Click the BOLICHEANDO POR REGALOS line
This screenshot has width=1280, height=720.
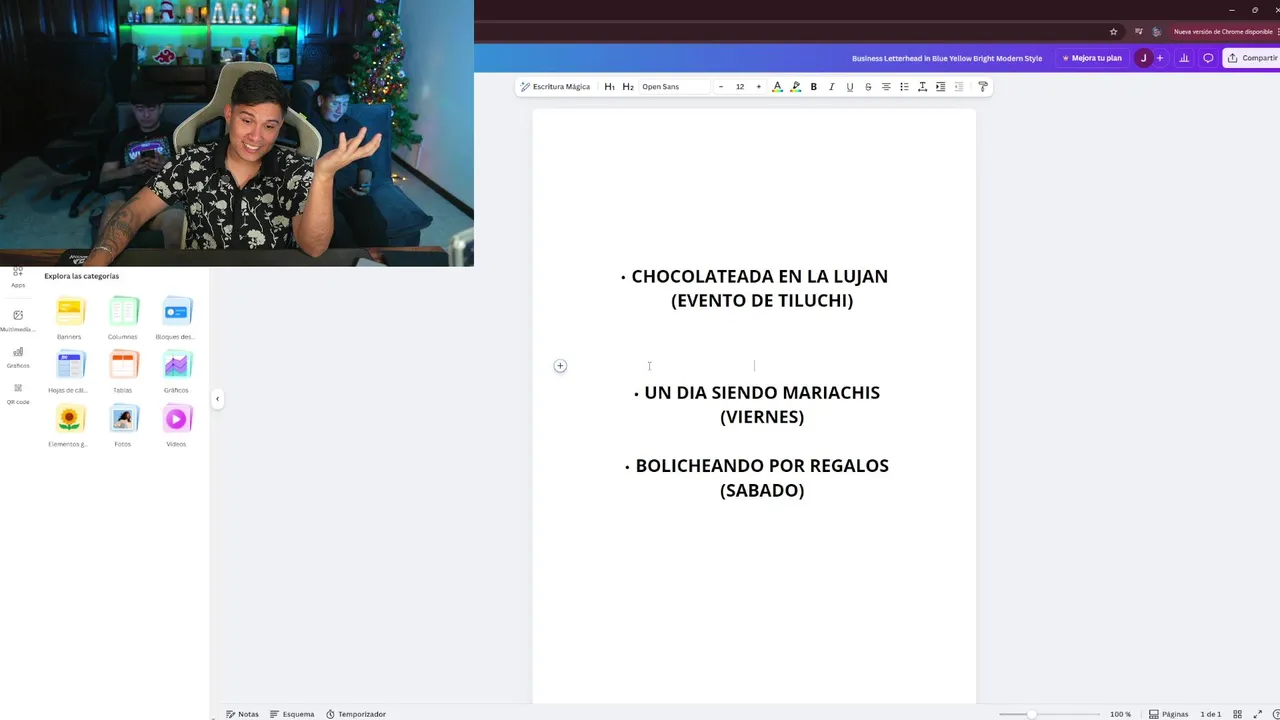tap(762, 466)
